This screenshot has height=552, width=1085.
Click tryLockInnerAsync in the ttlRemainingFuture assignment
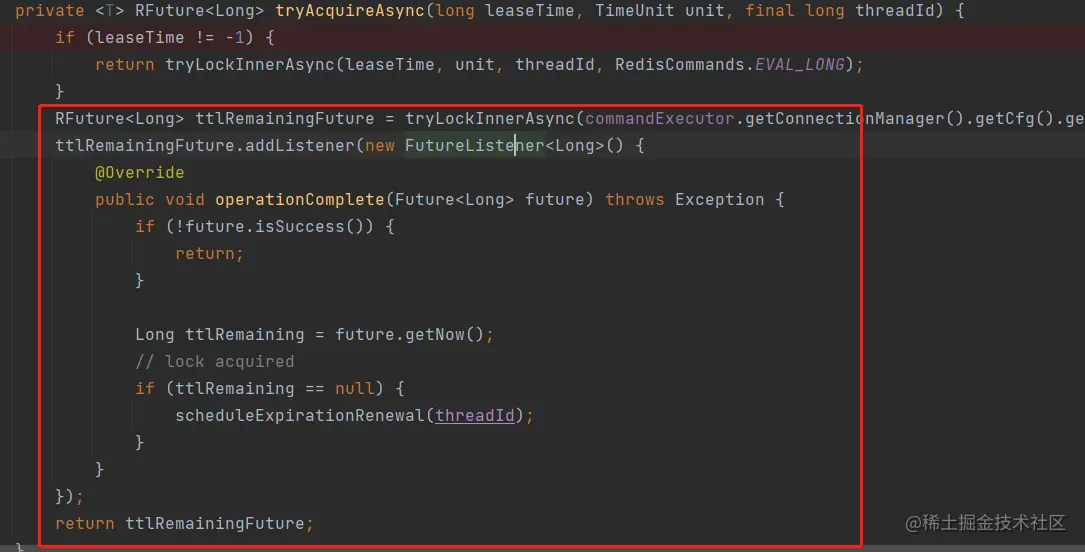pos(490,118)
